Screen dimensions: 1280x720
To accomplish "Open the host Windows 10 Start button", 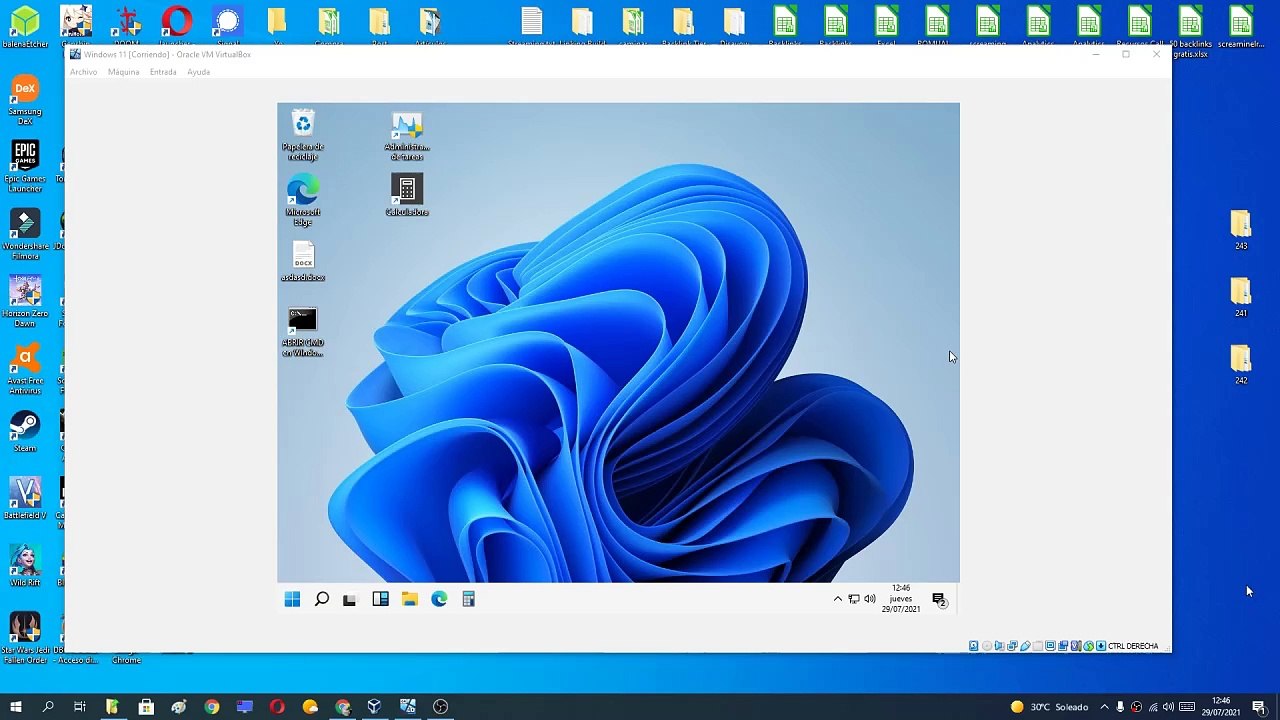I will pos(16,707).
